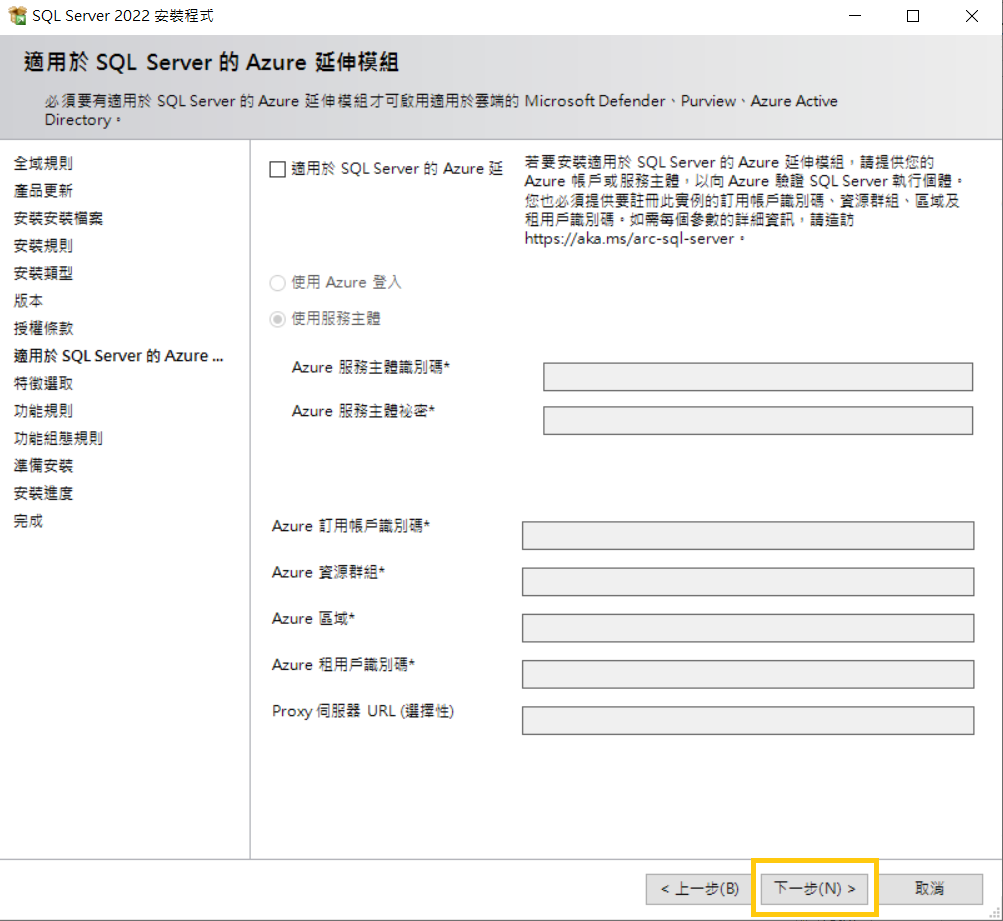Select 功能規則 step in sidebar

43,411
